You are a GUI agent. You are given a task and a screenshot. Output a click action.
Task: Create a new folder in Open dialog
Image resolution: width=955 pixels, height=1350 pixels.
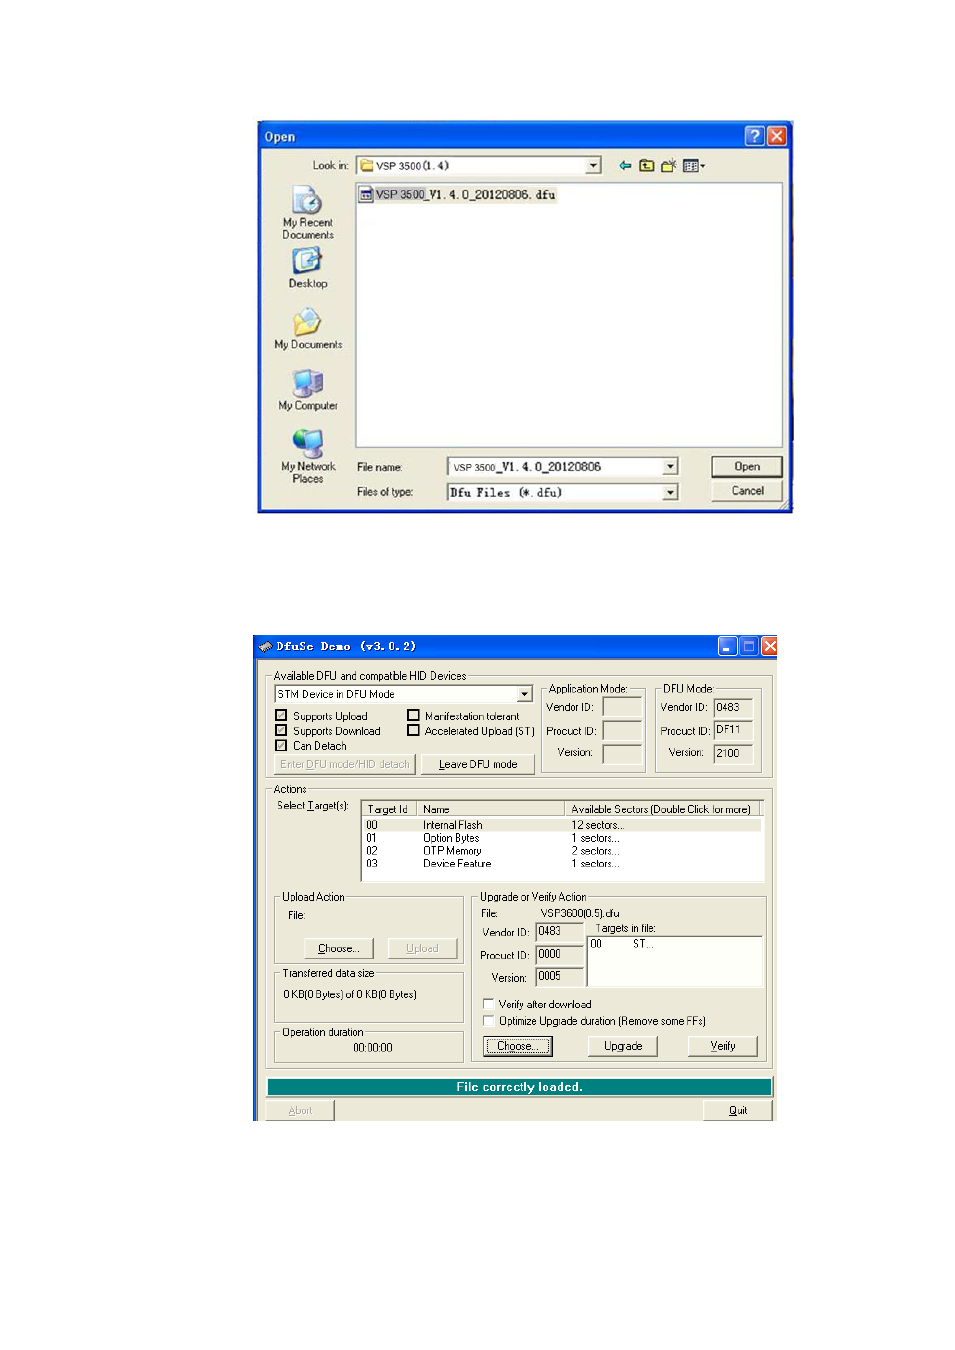(669, 166)
